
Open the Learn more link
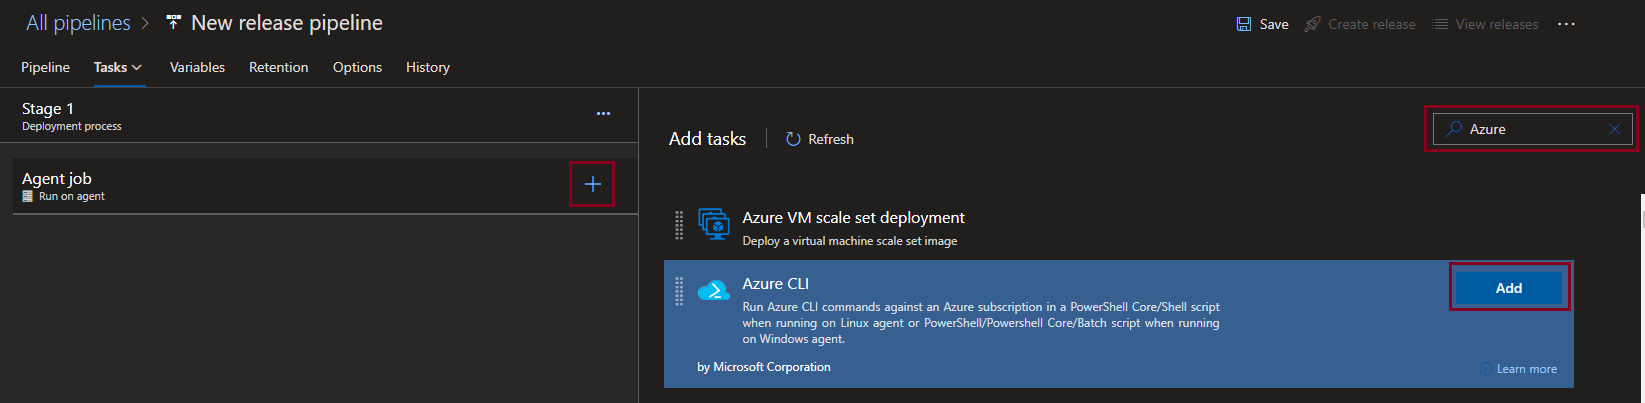pos(1526,369)
